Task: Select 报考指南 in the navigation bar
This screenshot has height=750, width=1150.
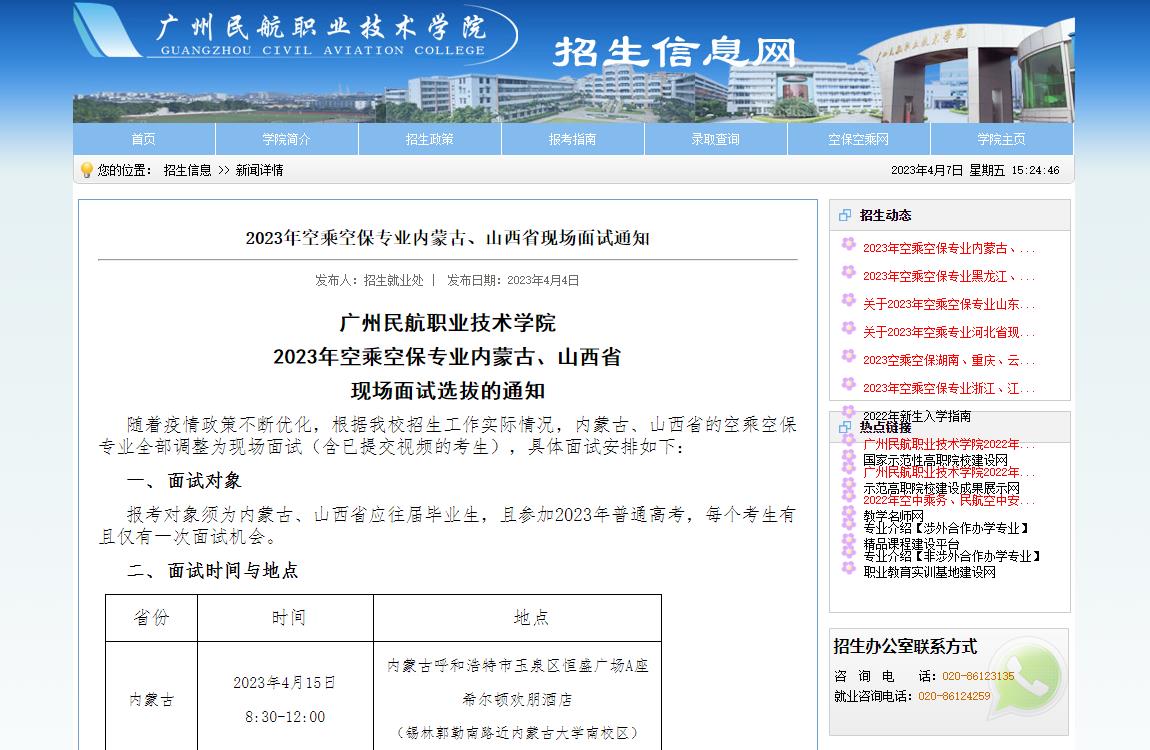Action: point(573,139)
